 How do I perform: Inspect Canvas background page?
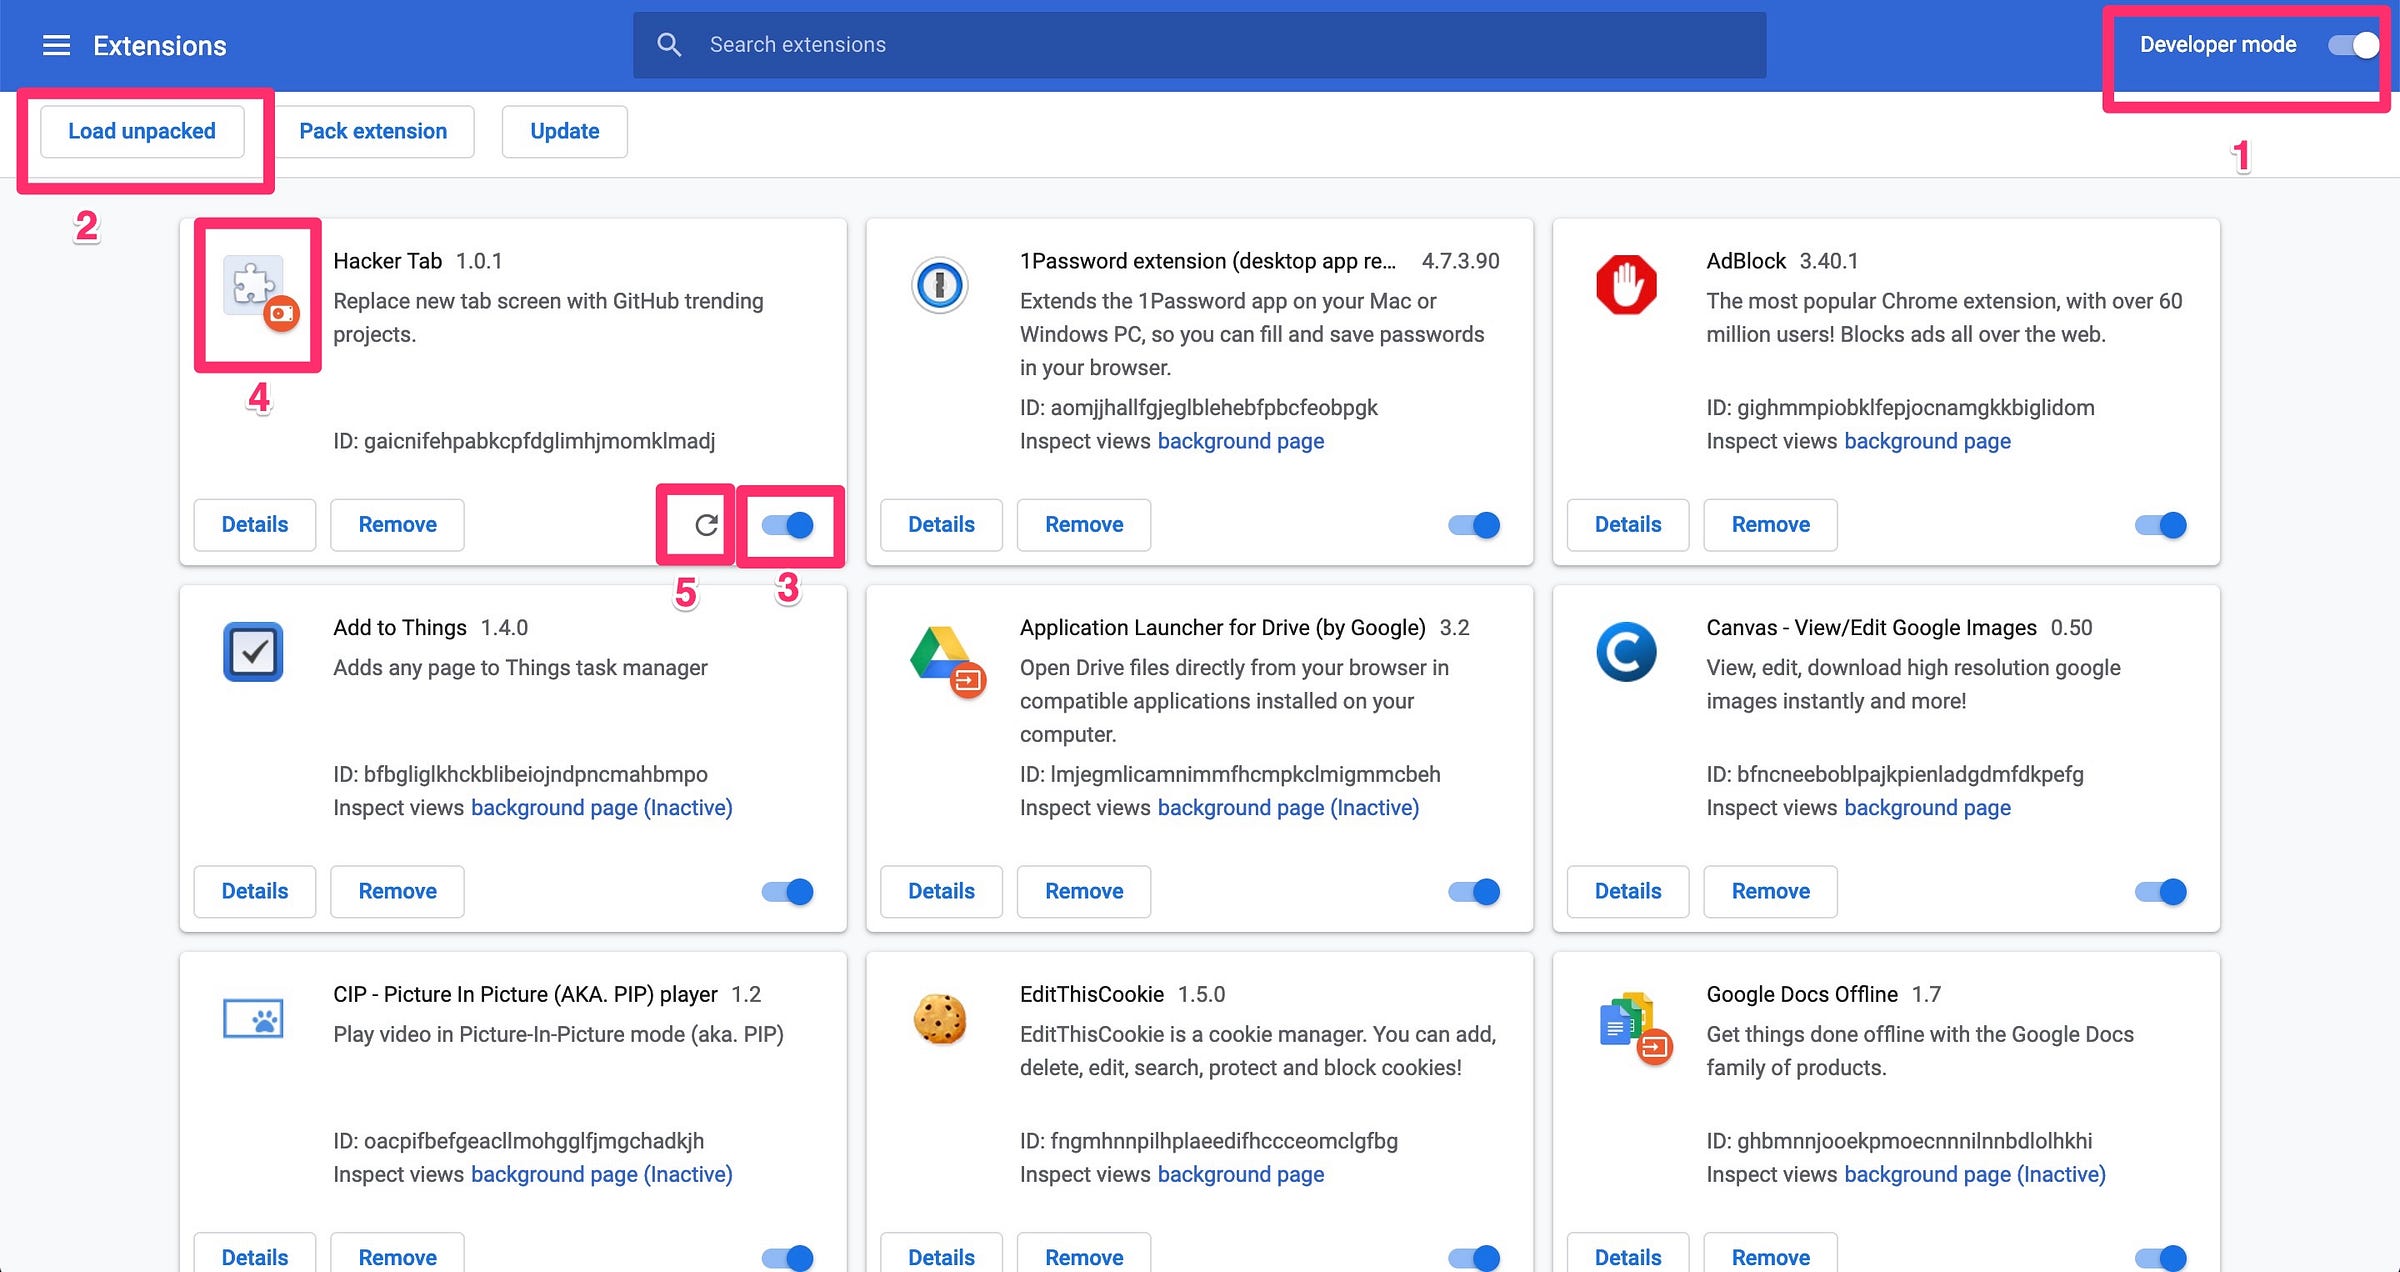coord(1927,808)
